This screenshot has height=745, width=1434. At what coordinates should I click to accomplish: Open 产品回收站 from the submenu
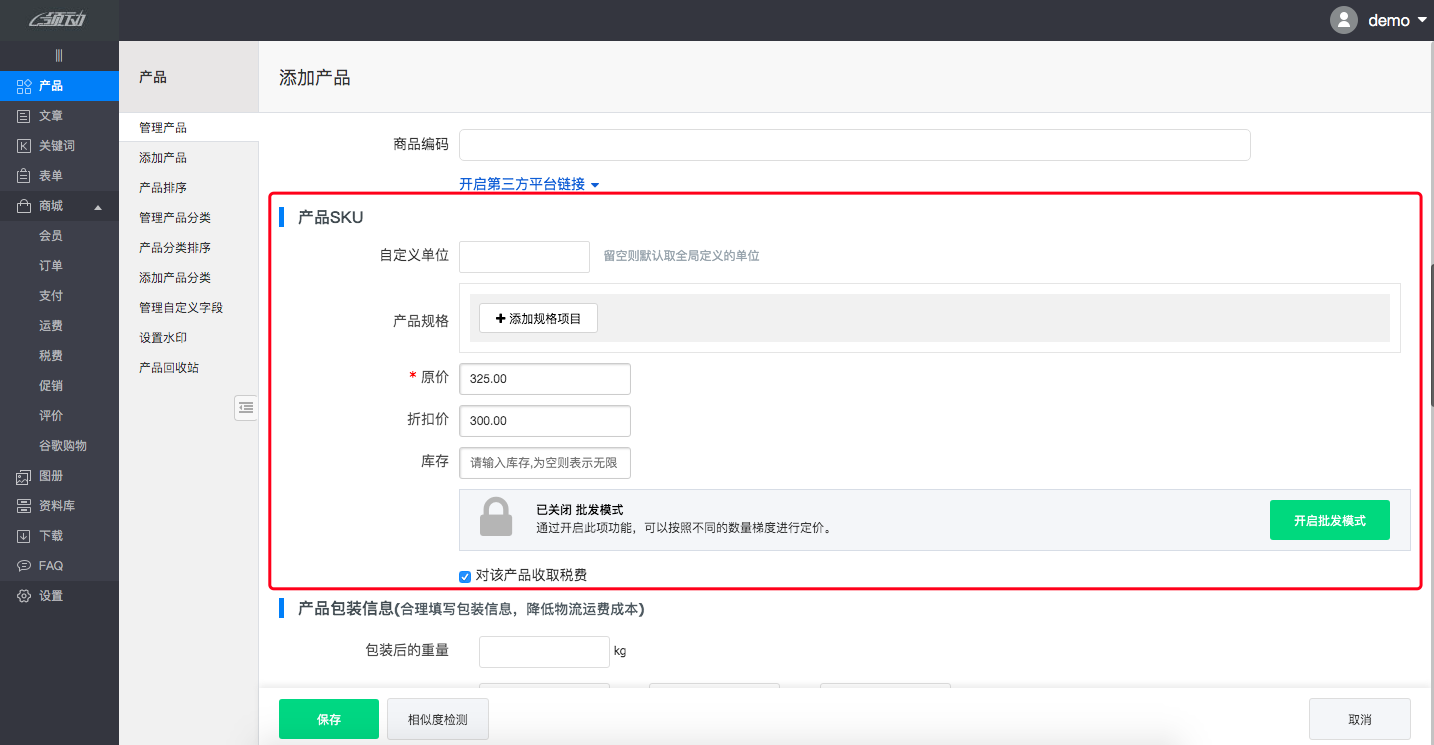coord(169,368)
